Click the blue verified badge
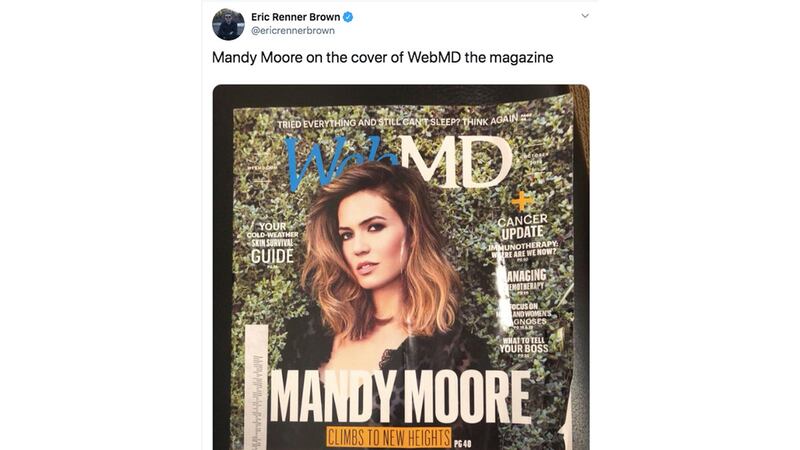The image size is (800, 450). 348,17
